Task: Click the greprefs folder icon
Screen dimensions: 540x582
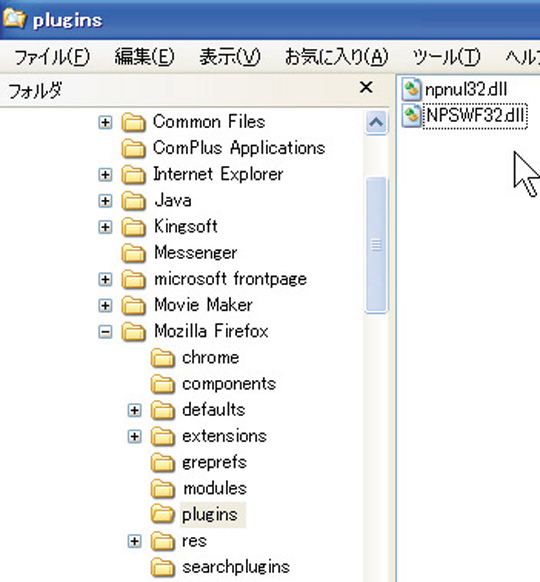Action: coord(163,462)
